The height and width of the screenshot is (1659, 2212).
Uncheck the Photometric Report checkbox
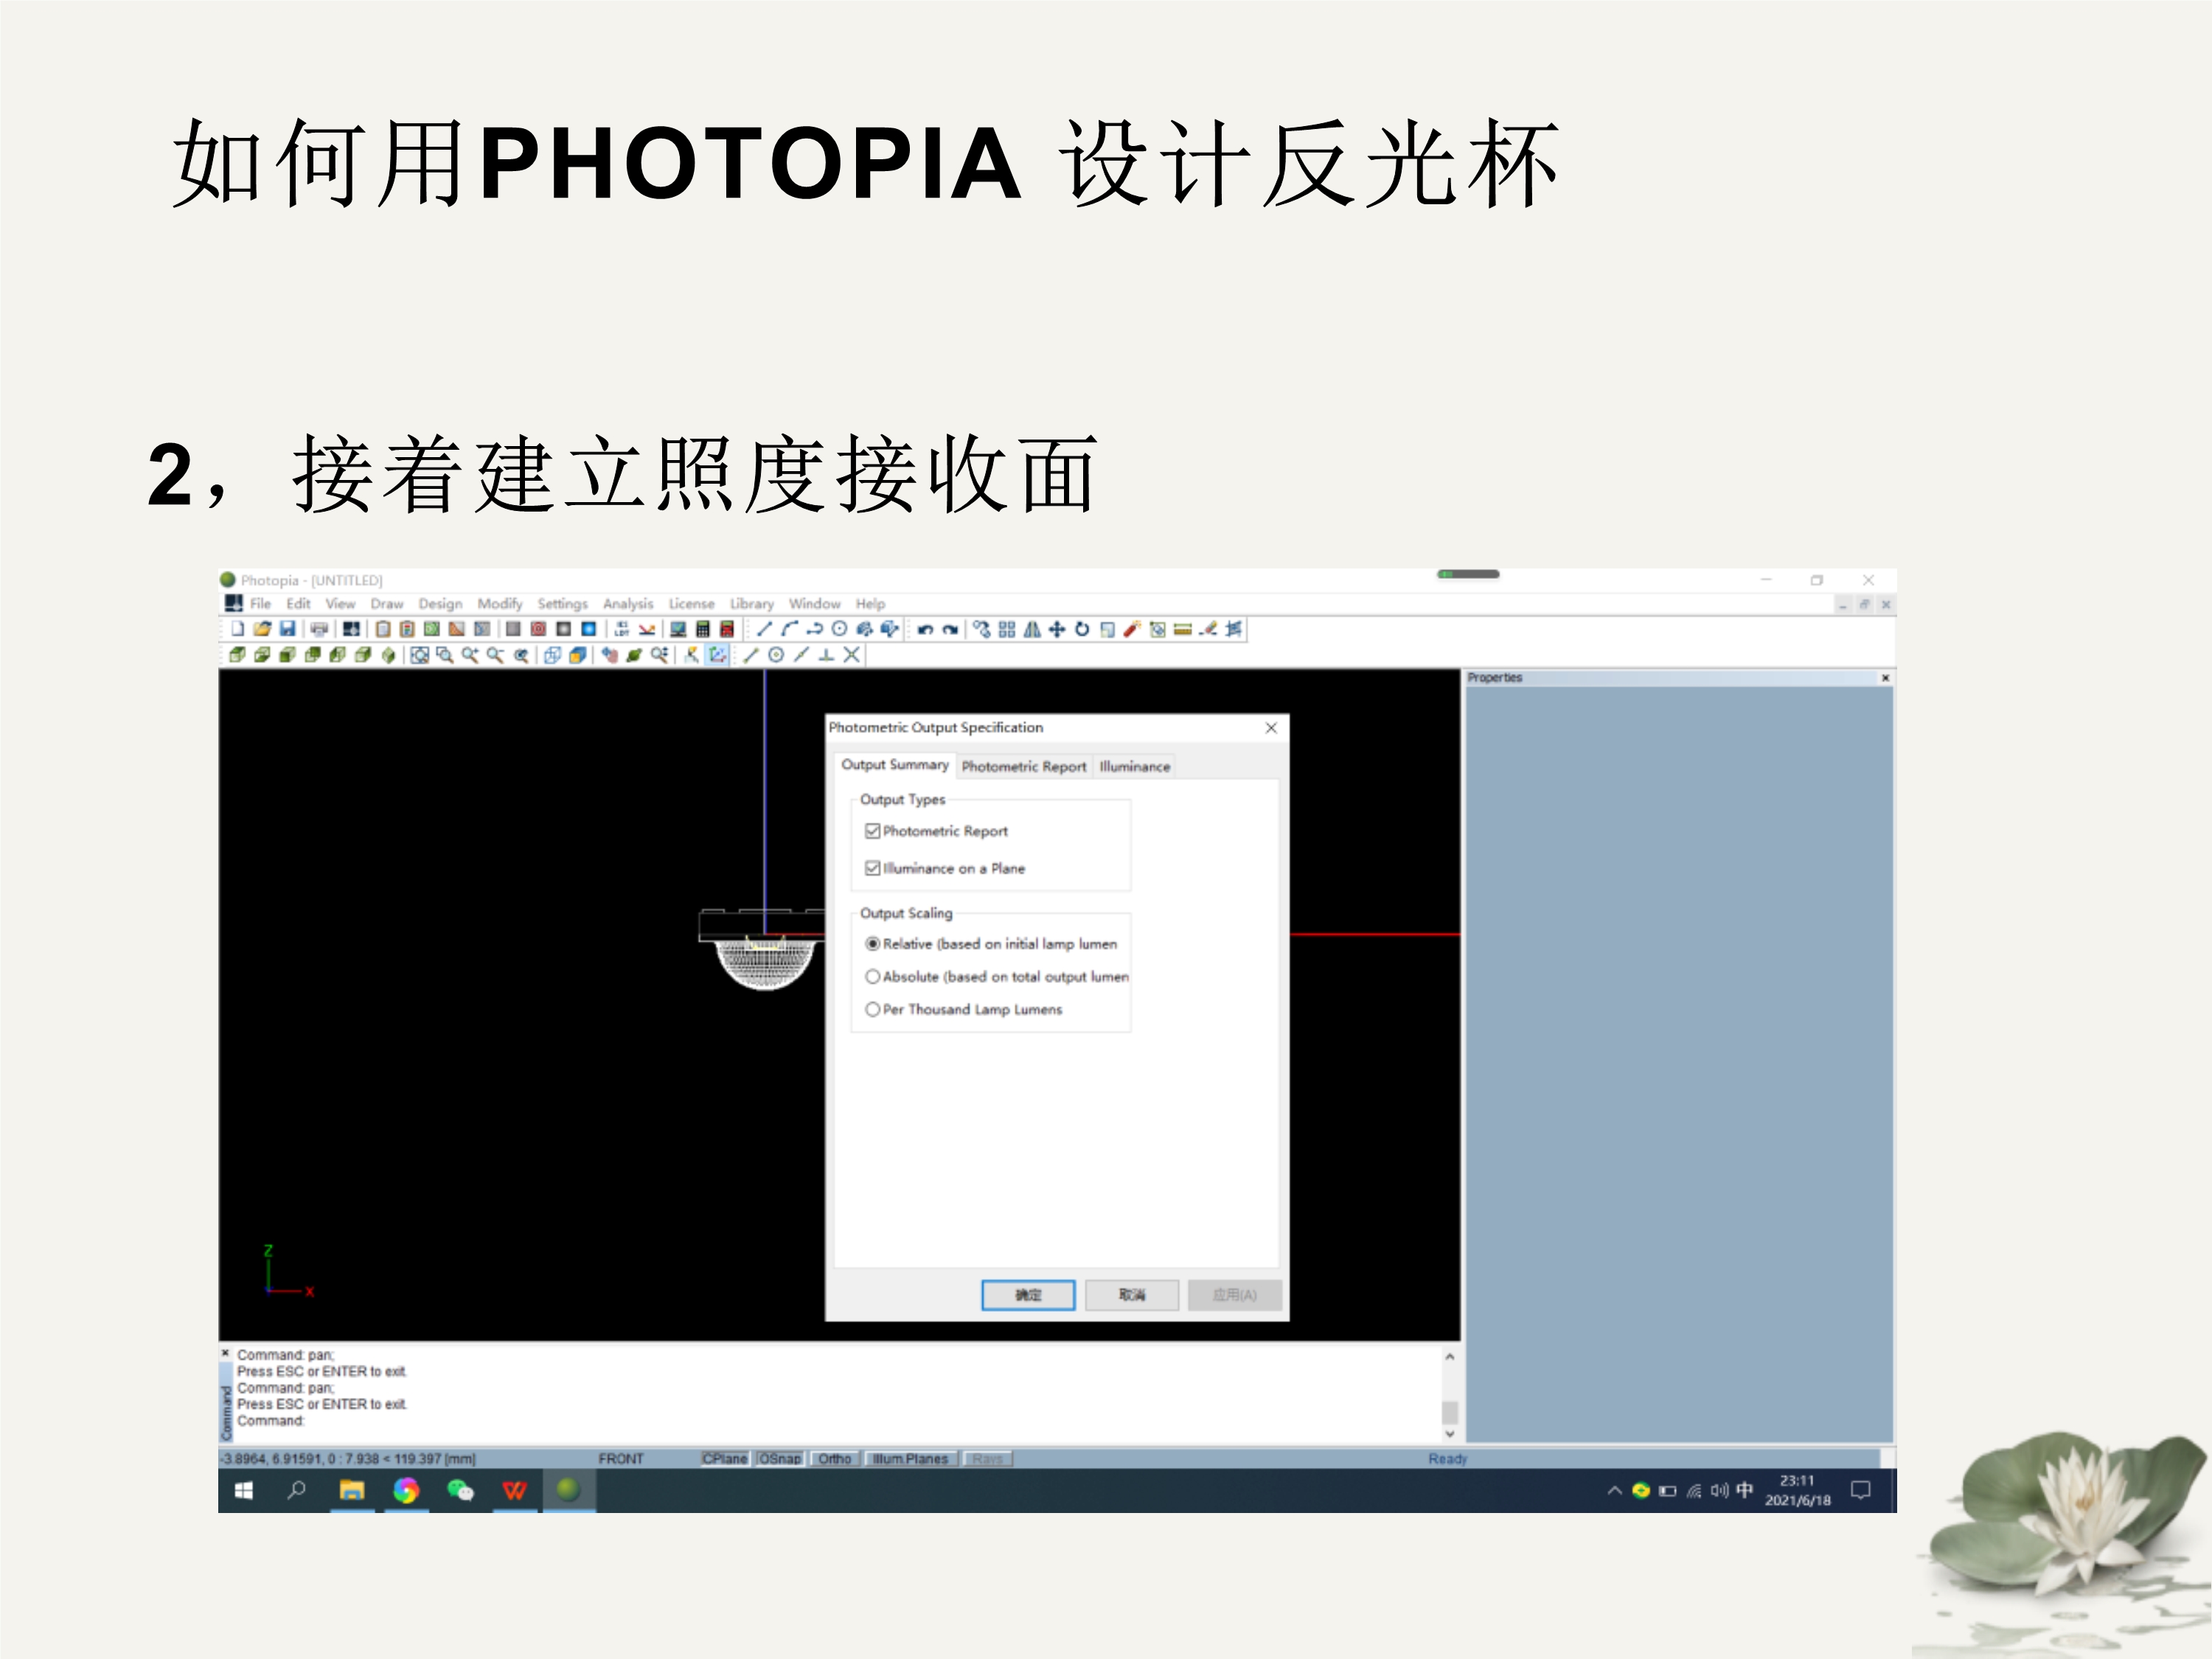click(872, 831)
